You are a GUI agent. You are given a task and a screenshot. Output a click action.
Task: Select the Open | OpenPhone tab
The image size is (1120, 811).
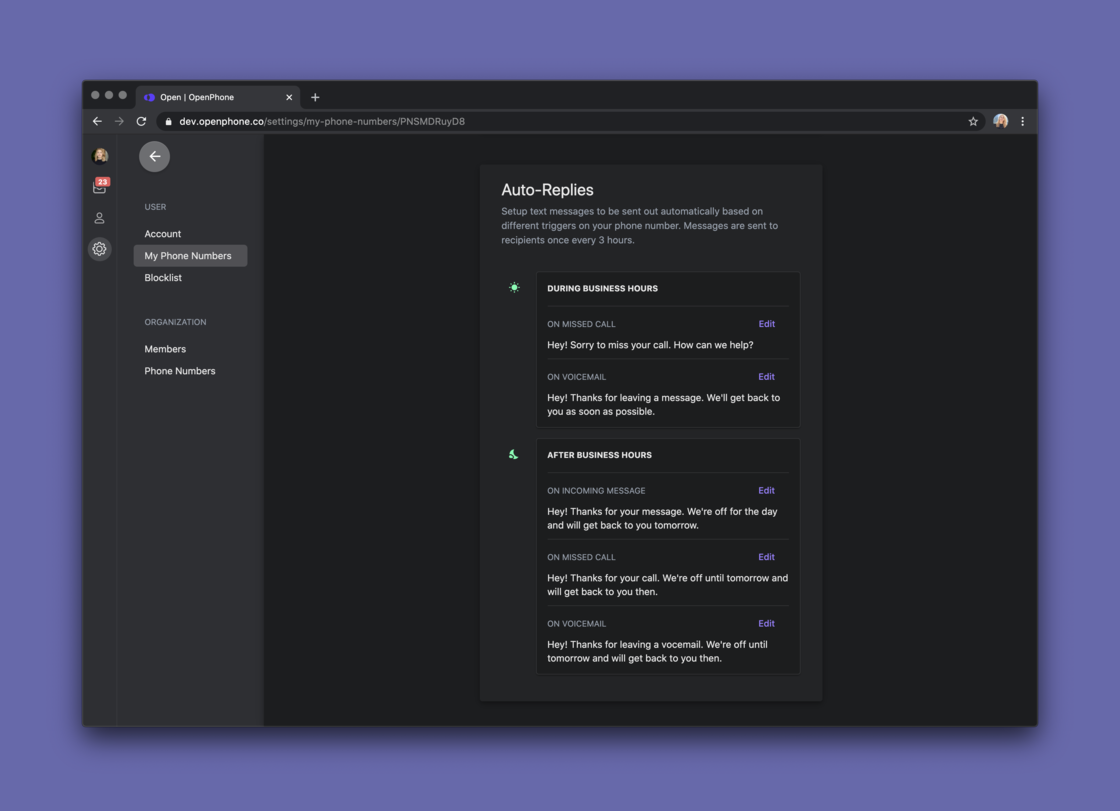click(218, 97)
